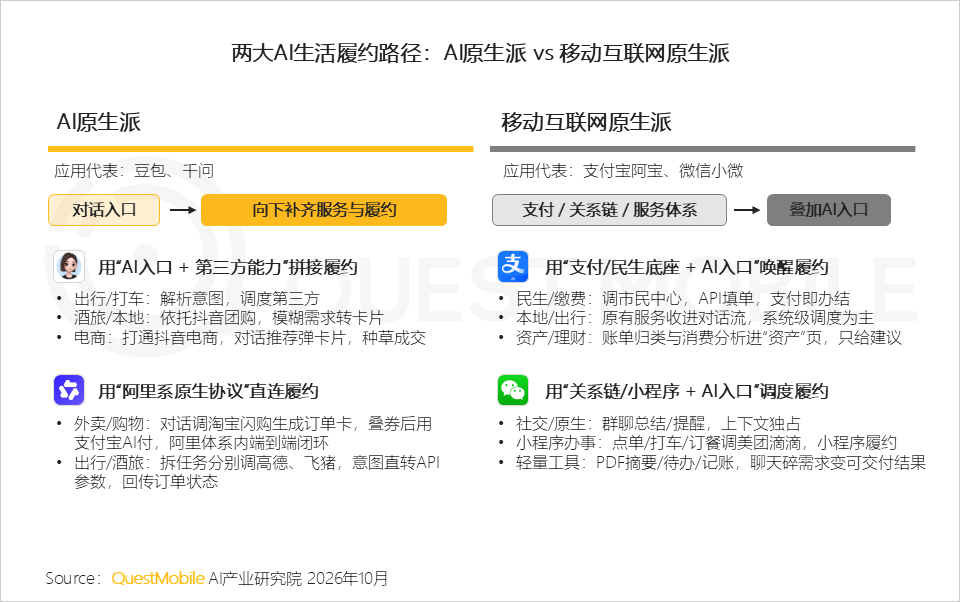Click 应用代表：支付宝阿宝、微信小微 text
The height and width of the screenshot is (602, 960).
click(623, 171)
